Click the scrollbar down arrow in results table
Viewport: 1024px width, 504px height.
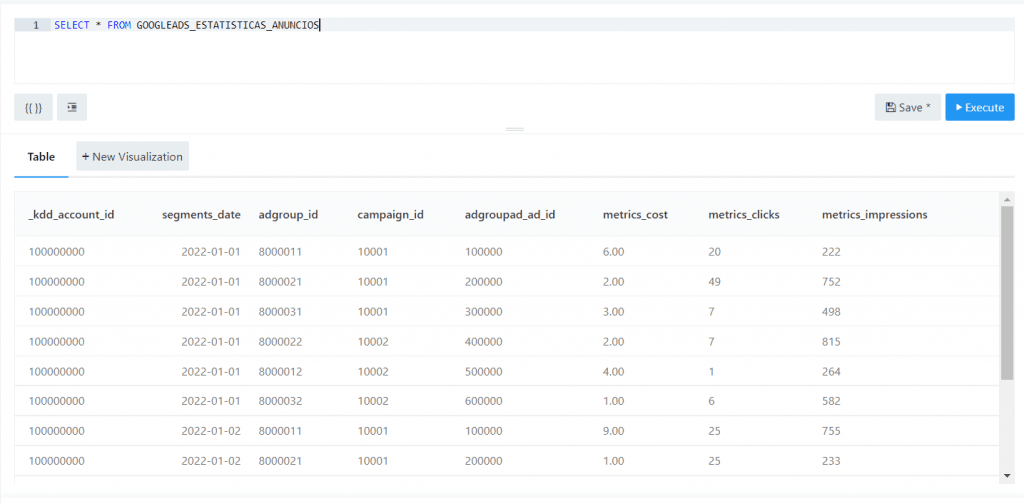pos(1007,474)
